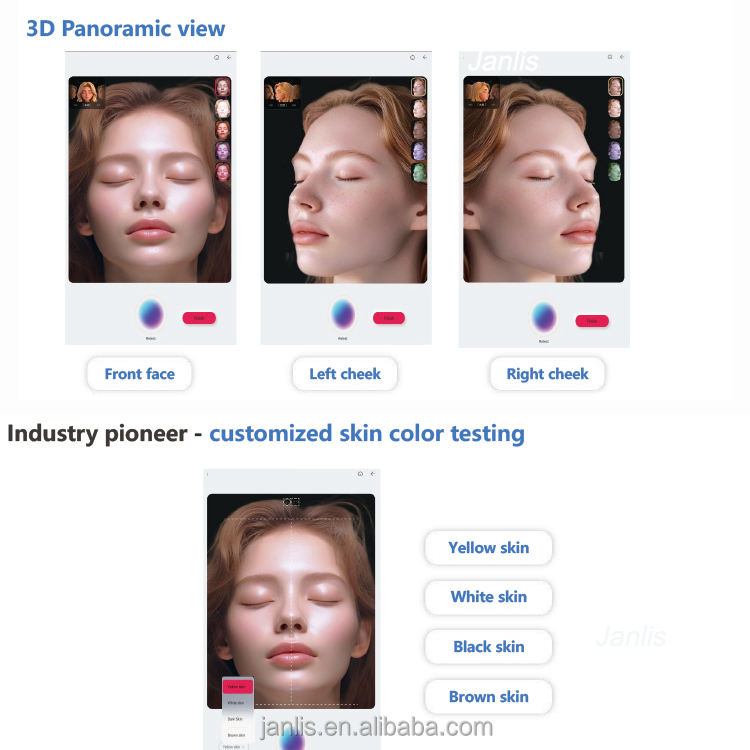Click the red pill button in Left cheek screen

point(389,318)
